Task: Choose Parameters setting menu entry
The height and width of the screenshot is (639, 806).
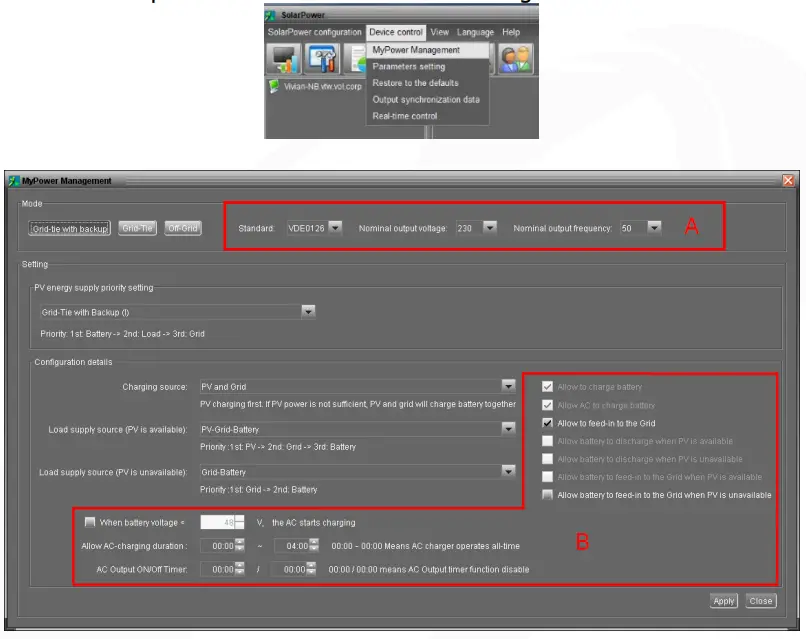Action: coord(428,66)
